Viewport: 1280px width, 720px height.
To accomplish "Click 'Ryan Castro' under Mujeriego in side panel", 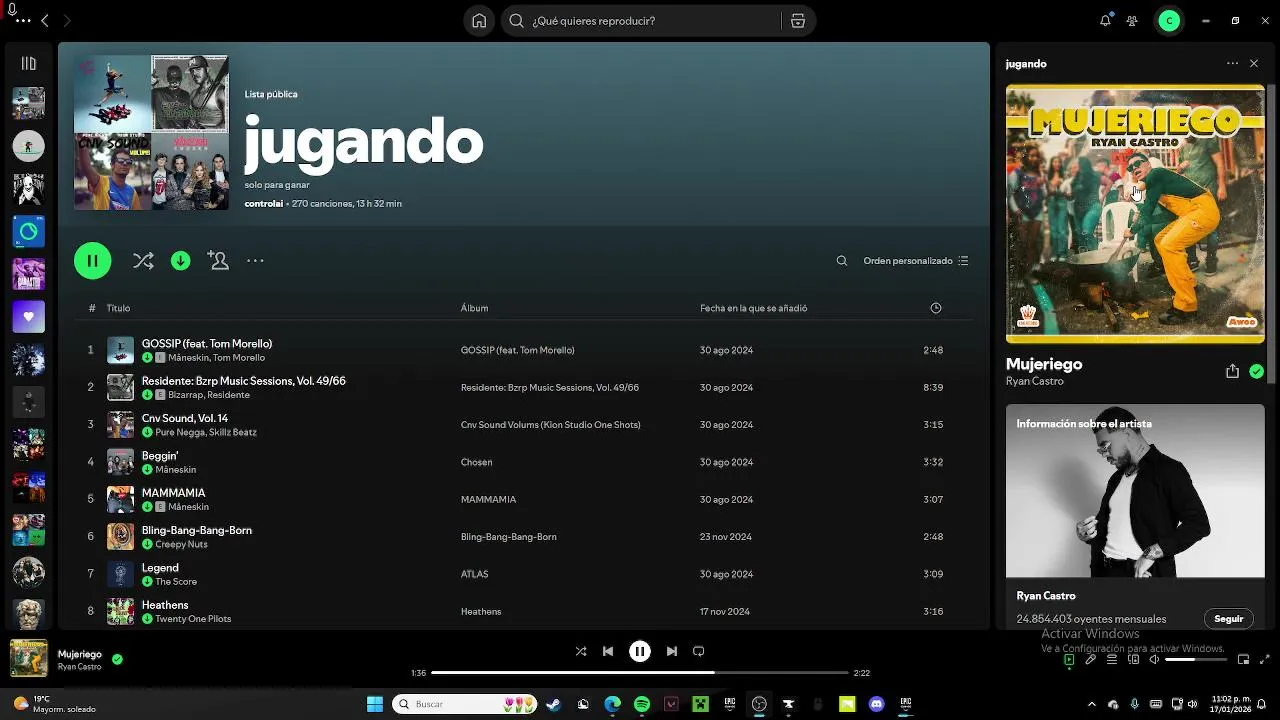I will pyautogui.click(x=1035, y=381).
